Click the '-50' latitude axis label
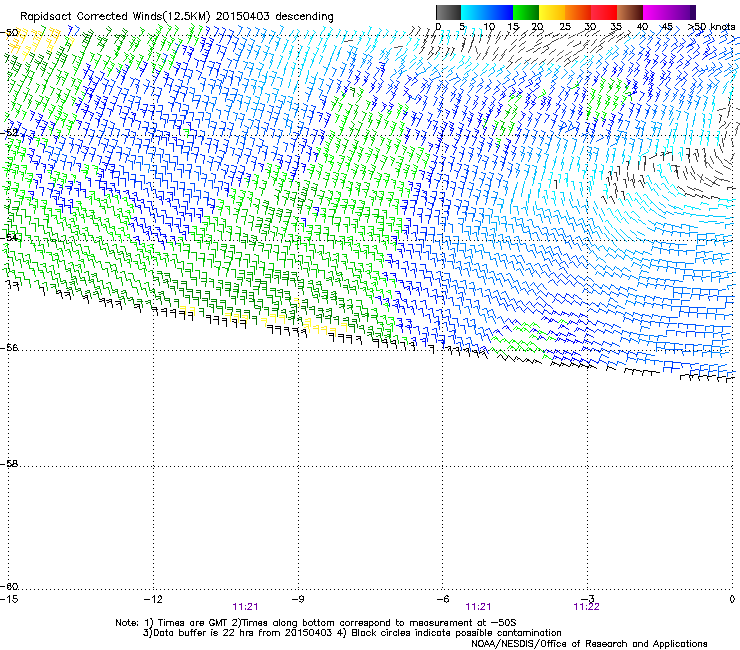740x650 pixels. coord(9,33)
